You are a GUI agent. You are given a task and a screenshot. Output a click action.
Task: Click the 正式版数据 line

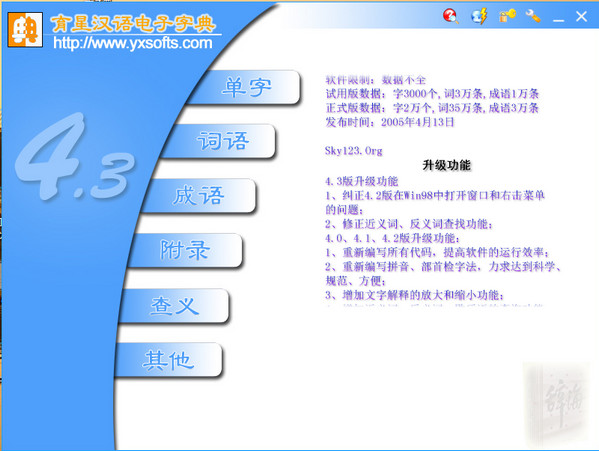[432, 108]
